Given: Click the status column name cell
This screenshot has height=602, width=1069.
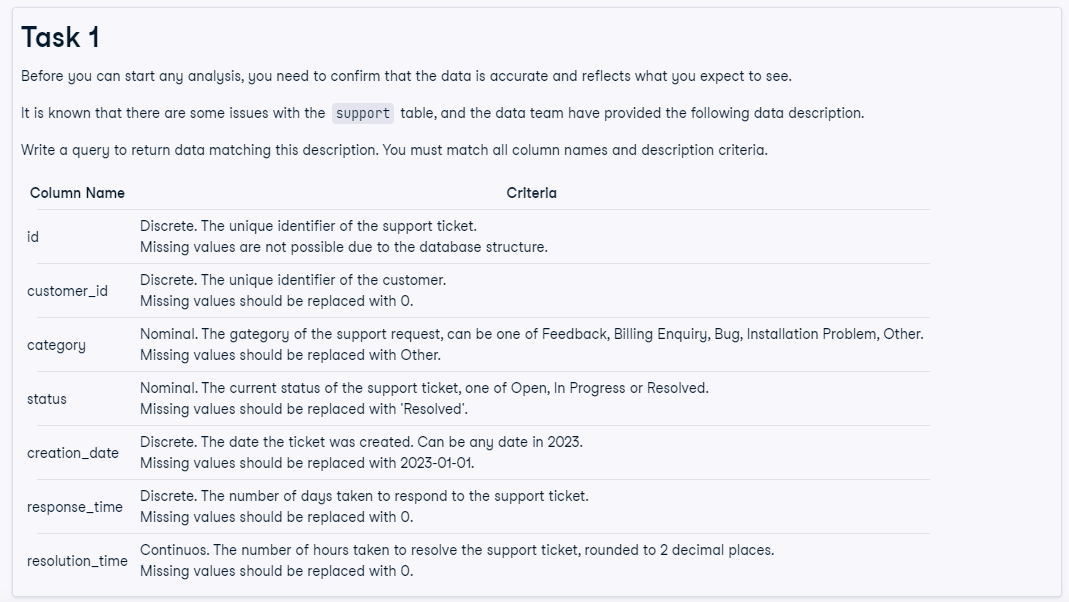Looking at the screenshot, I should click(x=47, y=399).
